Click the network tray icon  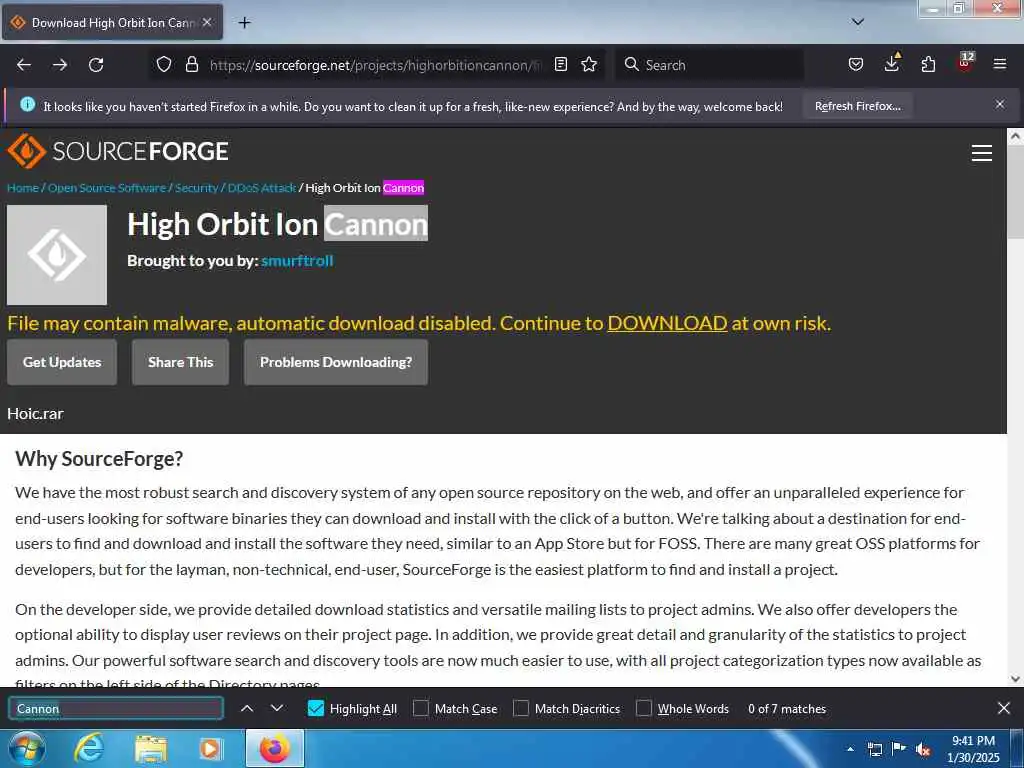point(874,750)
